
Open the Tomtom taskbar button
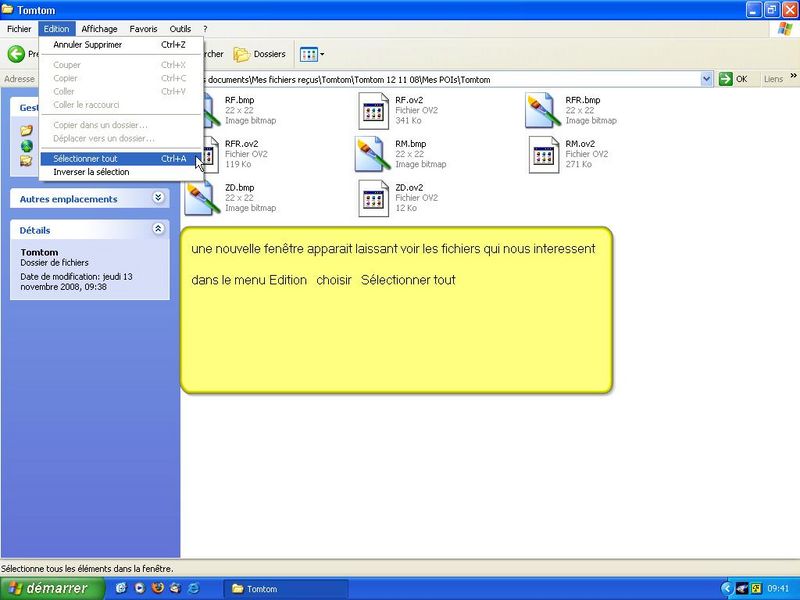(x=286, y=589)
